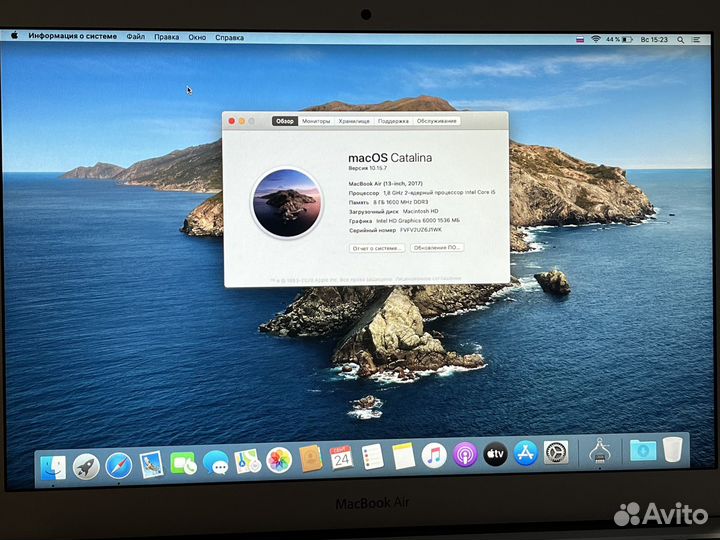Open Contacts book icon in Dock
The width and height of the screenshot is (720, 540).
(311, 459)
